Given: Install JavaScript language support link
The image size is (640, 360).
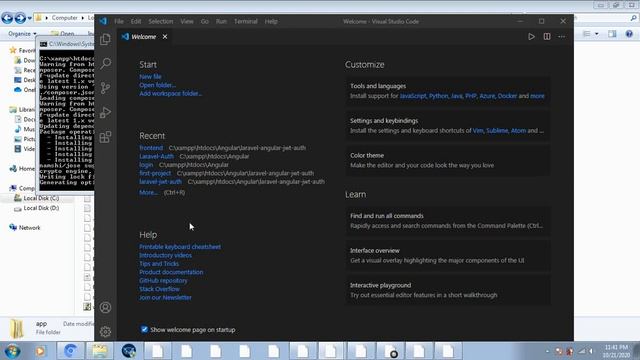Looking at the screenshot, I should 413,96.
